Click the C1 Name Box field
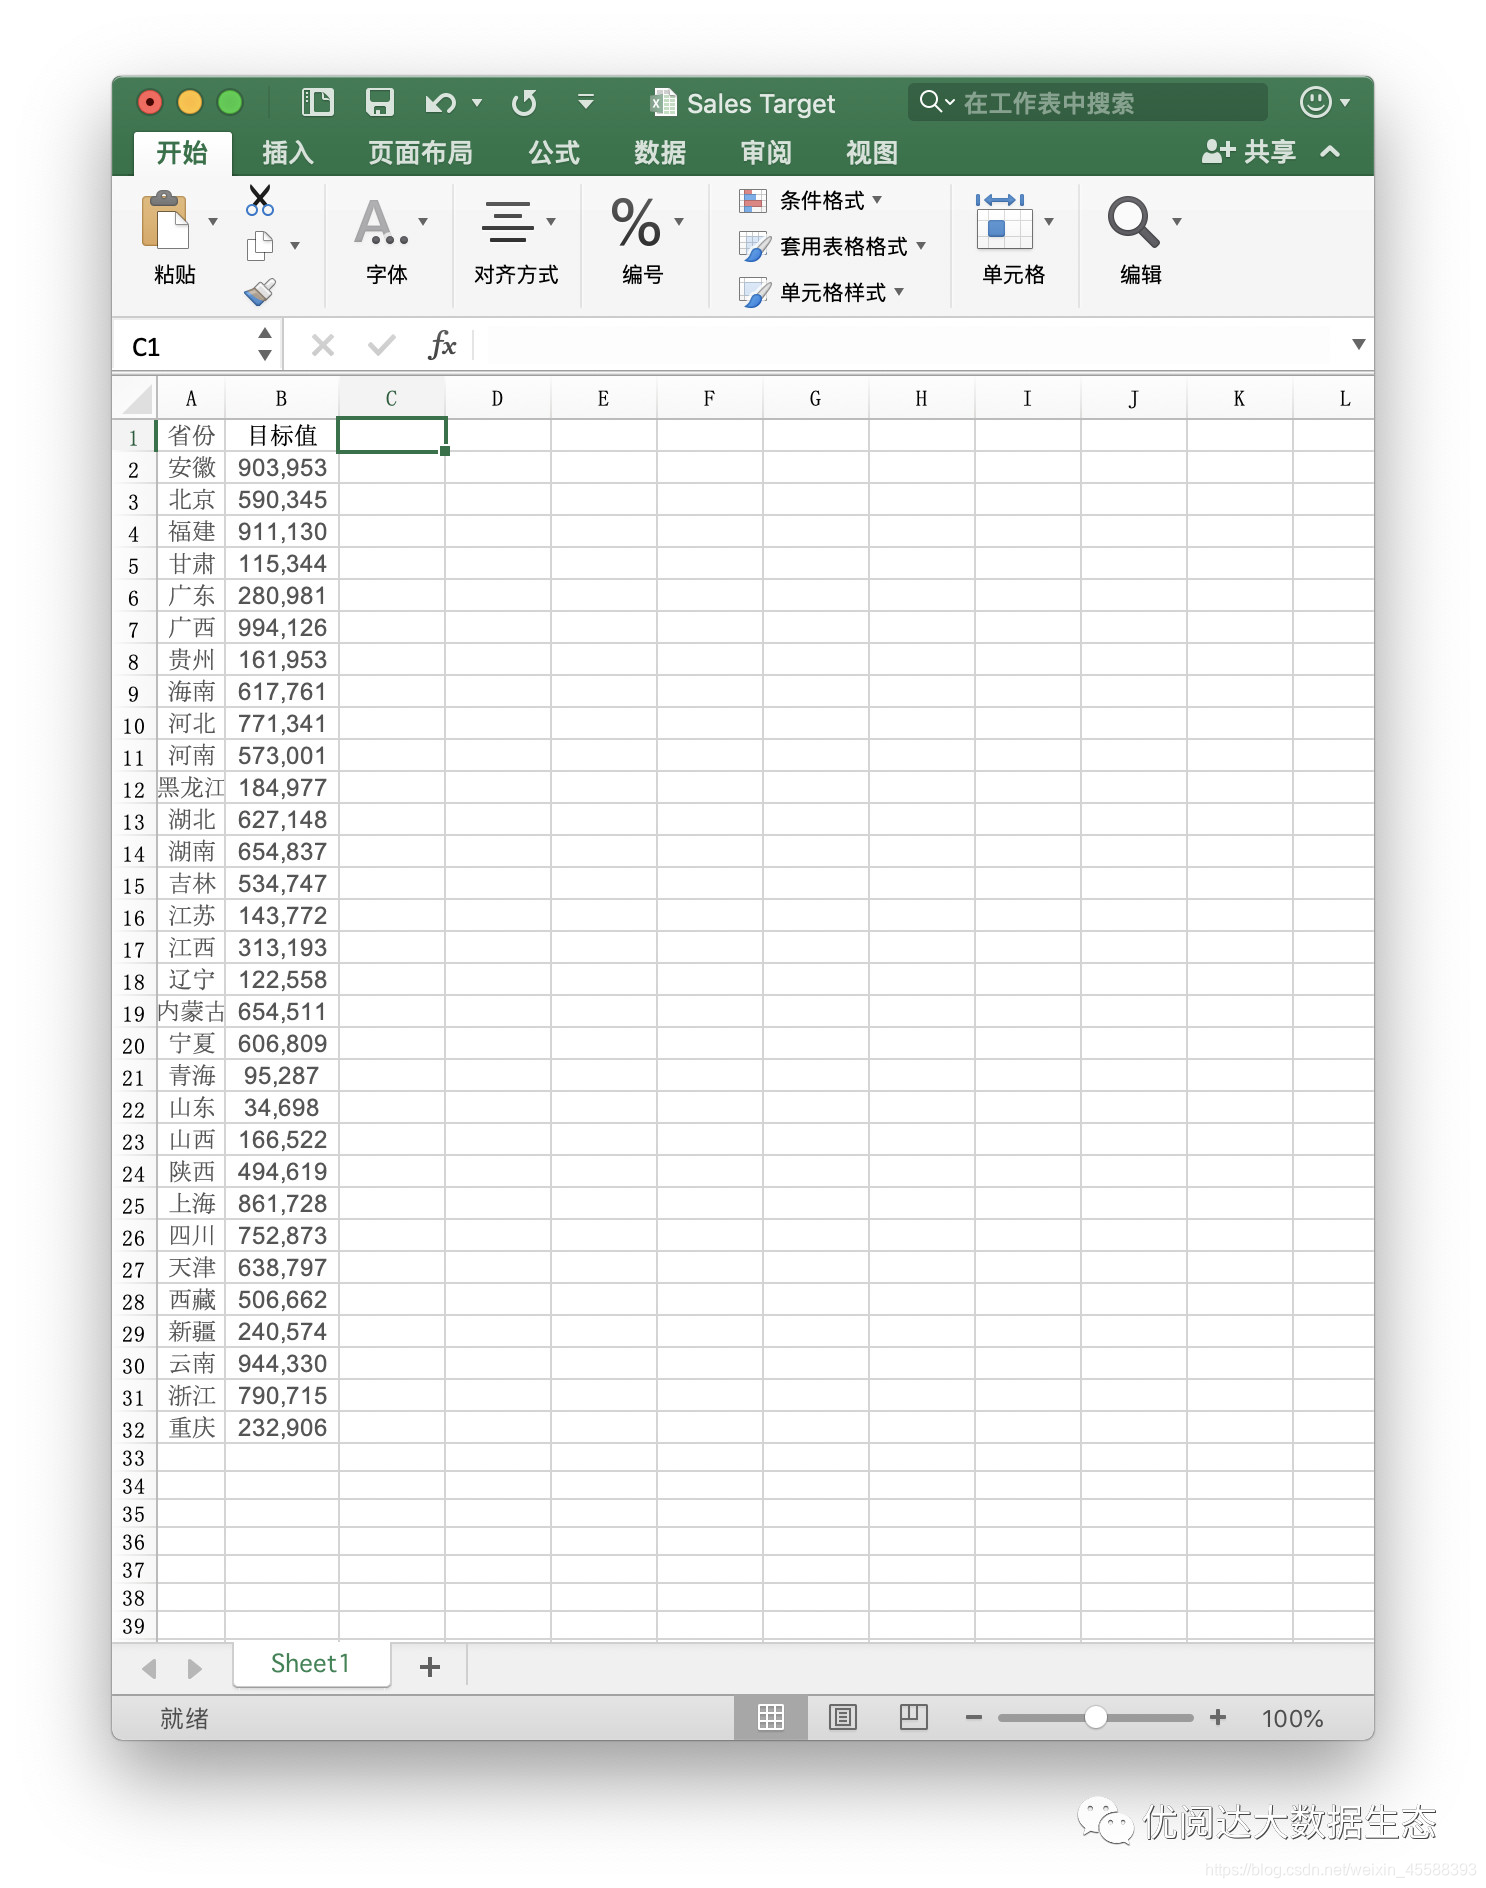The height and width of the screenshot is (1888, 1486). pos(185,346)
